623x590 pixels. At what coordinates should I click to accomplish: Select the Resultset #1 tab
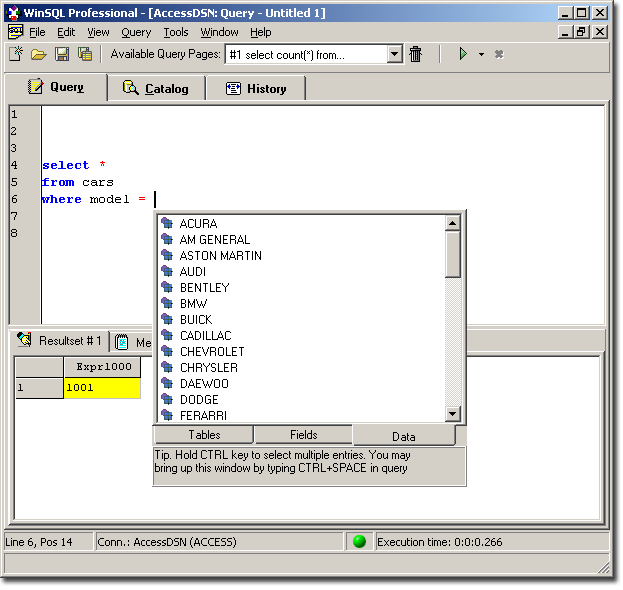pos(60,341)
